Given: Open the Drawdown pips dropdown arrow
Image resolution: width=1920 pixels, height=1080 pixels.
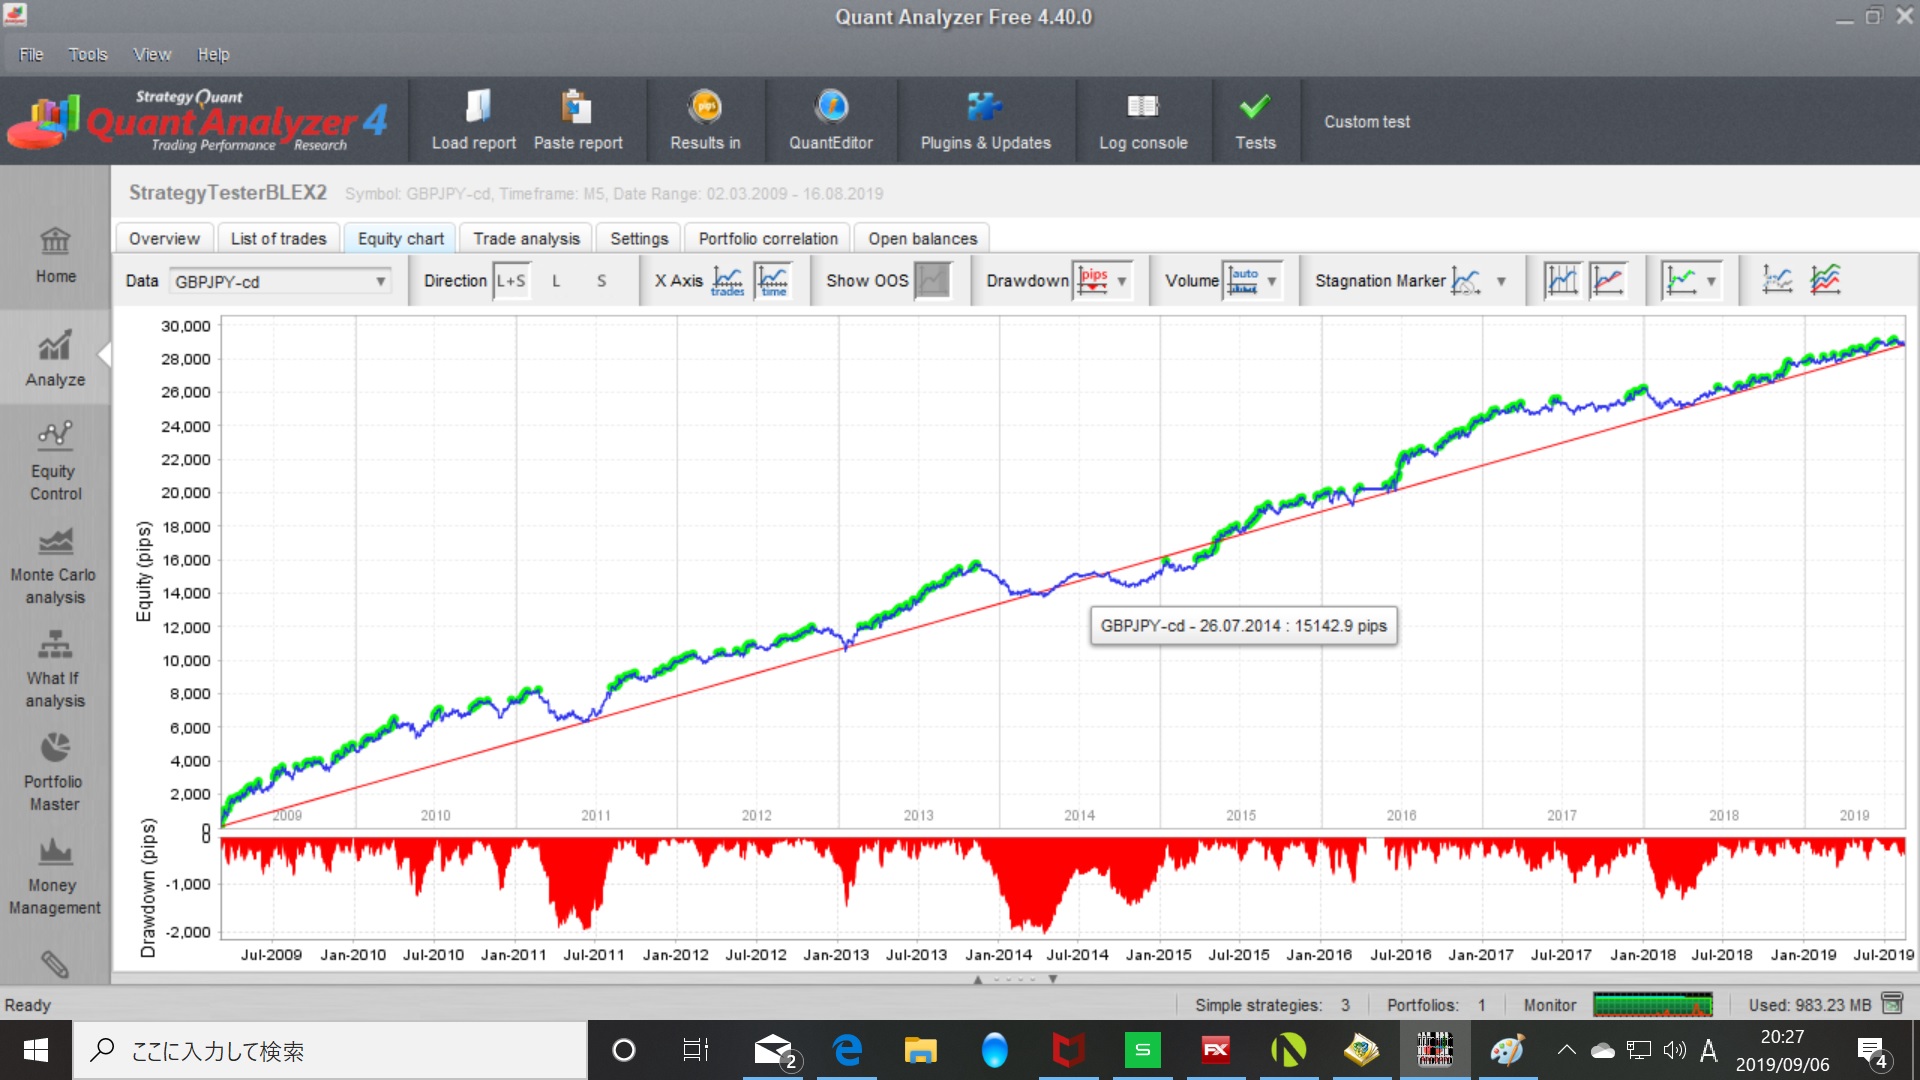Looking at the screenshot, I should click(1122, 282).
